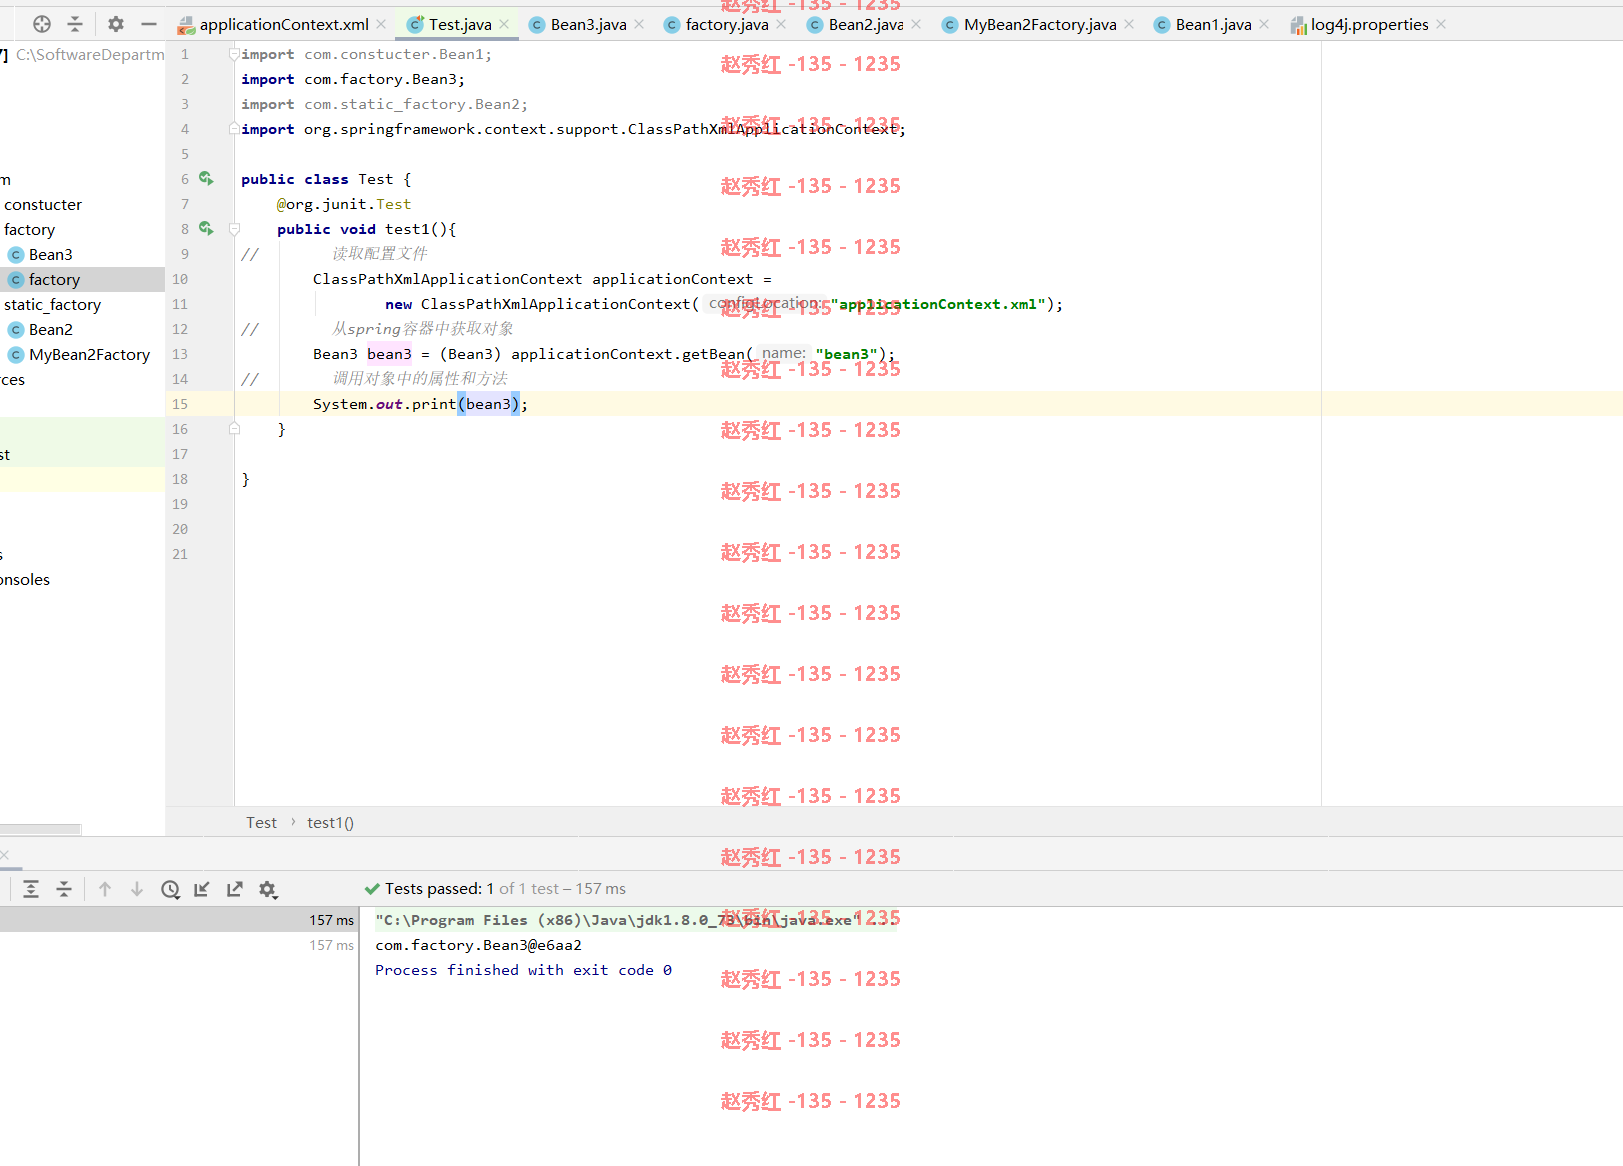The image size is (1623, 1166).
Task: Click import com.factory.Bean3 line
Action: (x=353, y=79)
